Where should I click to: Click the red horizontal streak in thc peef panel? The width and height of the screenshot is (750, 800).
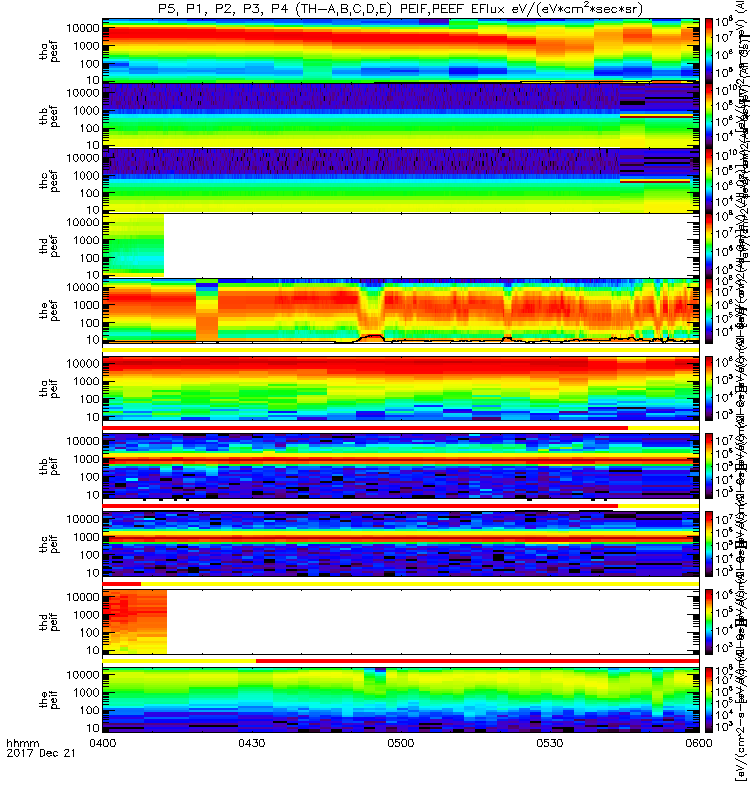(x=656, y=181)
